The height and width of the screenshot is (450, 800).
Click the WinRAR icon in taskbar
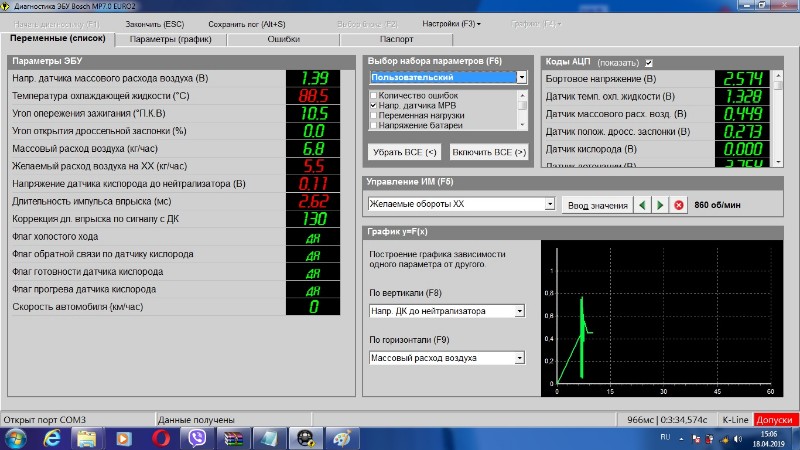pyautogui.click(x=233, y=438)
